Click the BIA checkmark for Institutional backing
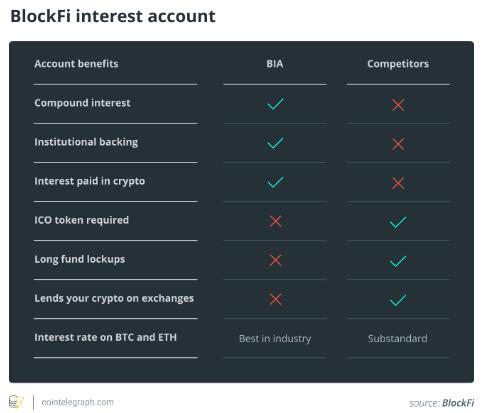This screenshot has width=482, height=413. [x=275, y=143]
